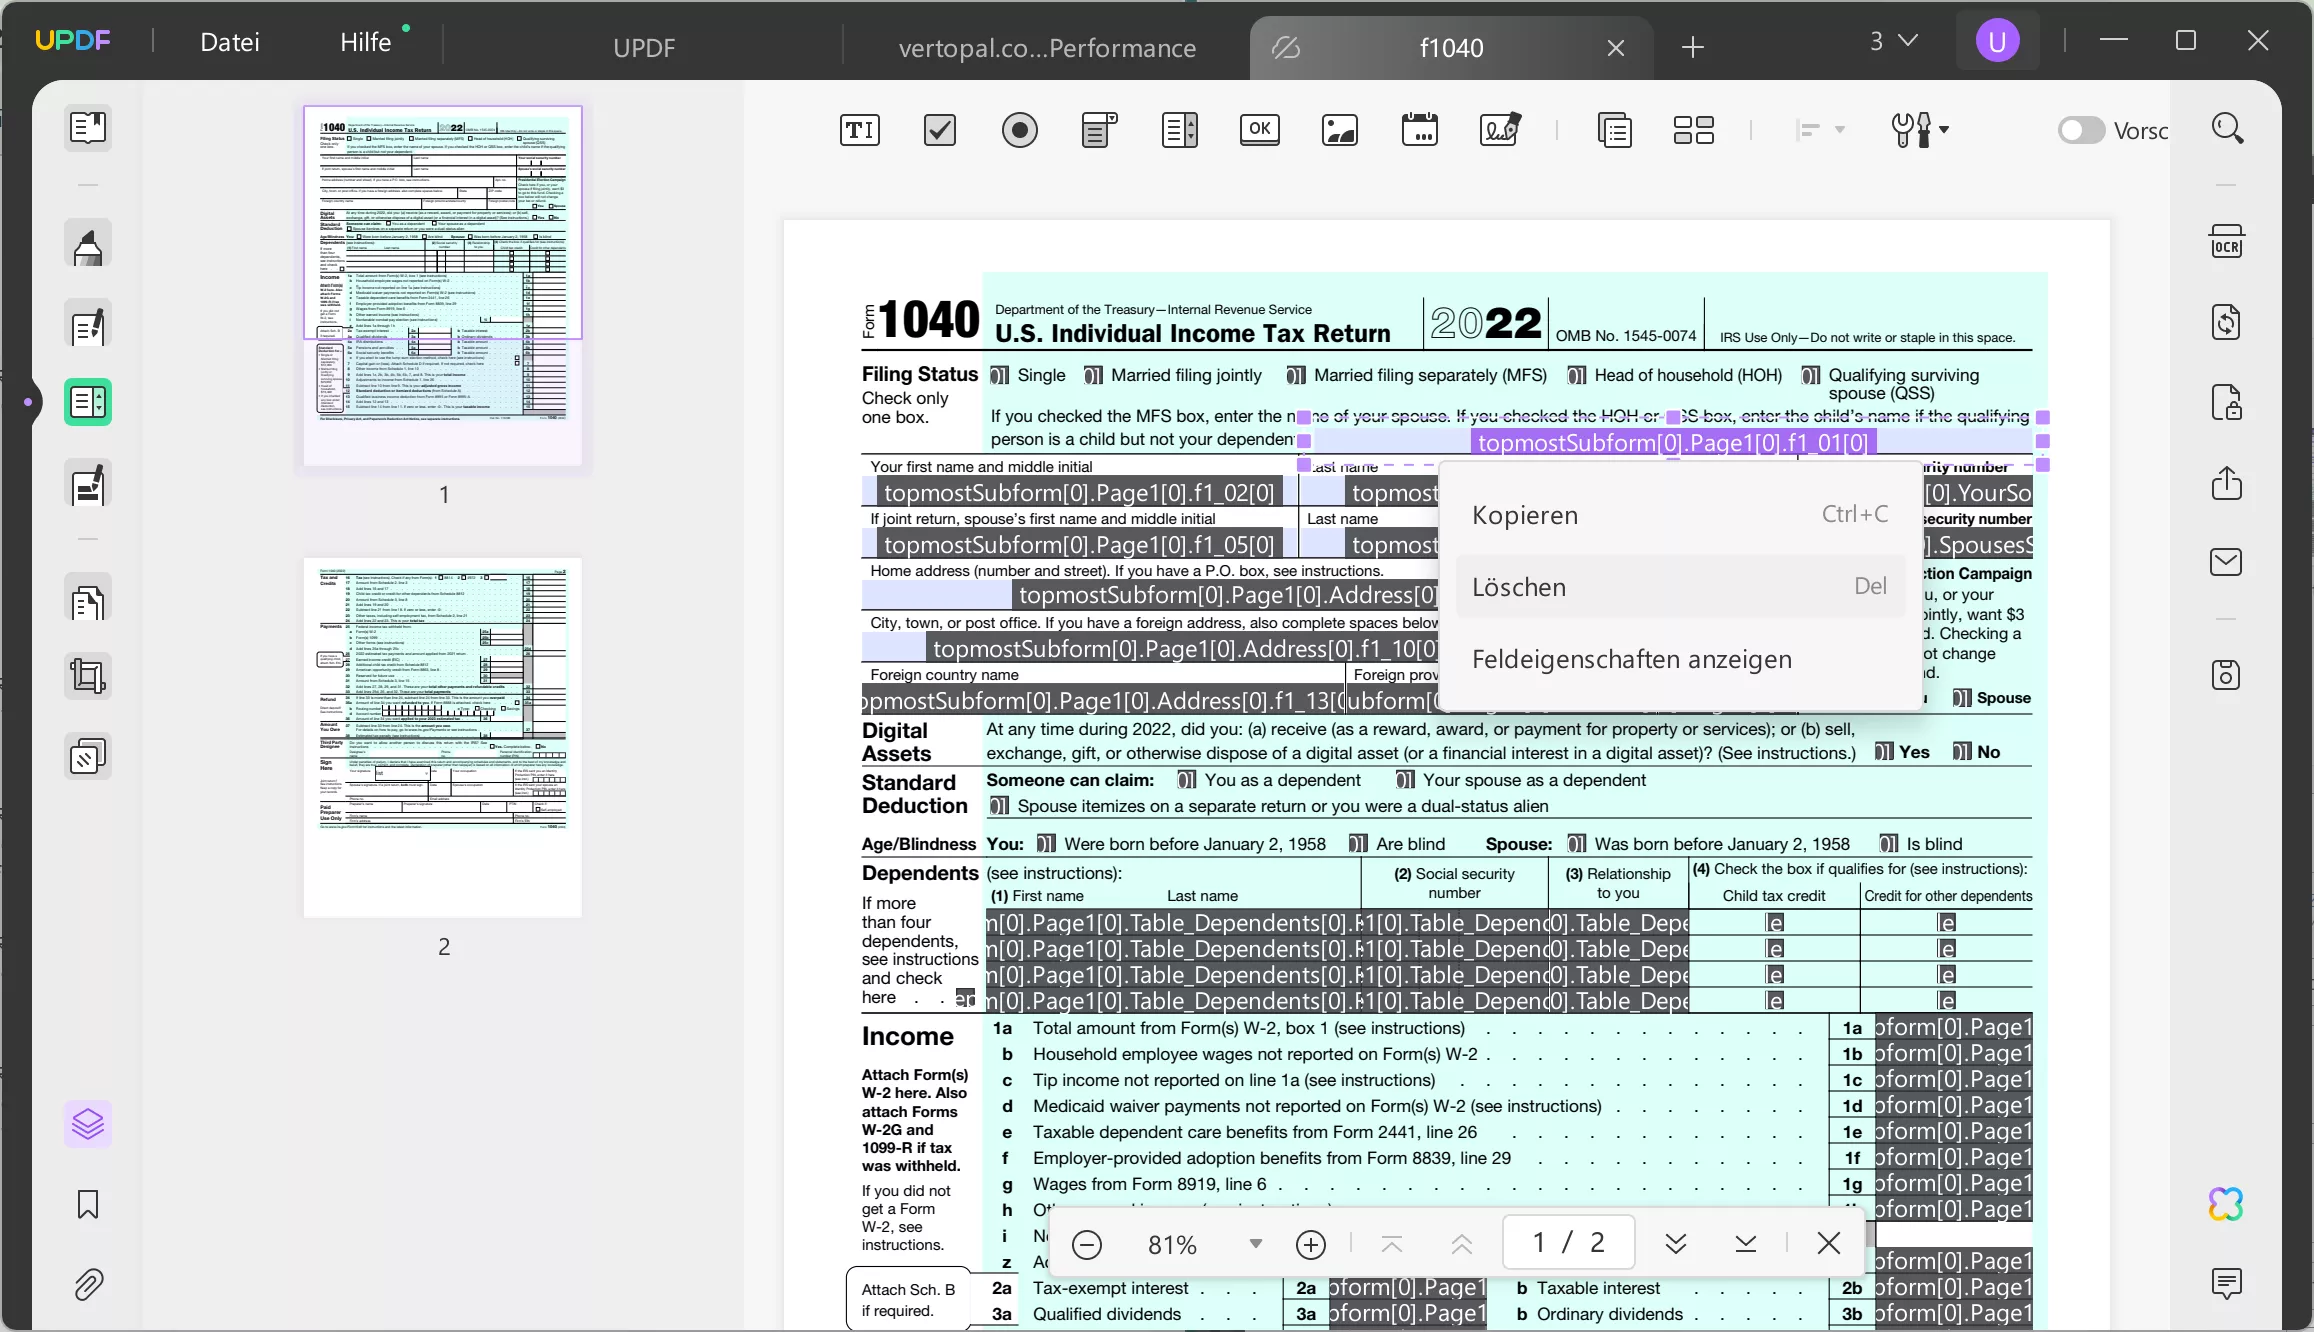Open the OCR tool in right sidebar
2314x1332 pixels.
point(2226,242)
